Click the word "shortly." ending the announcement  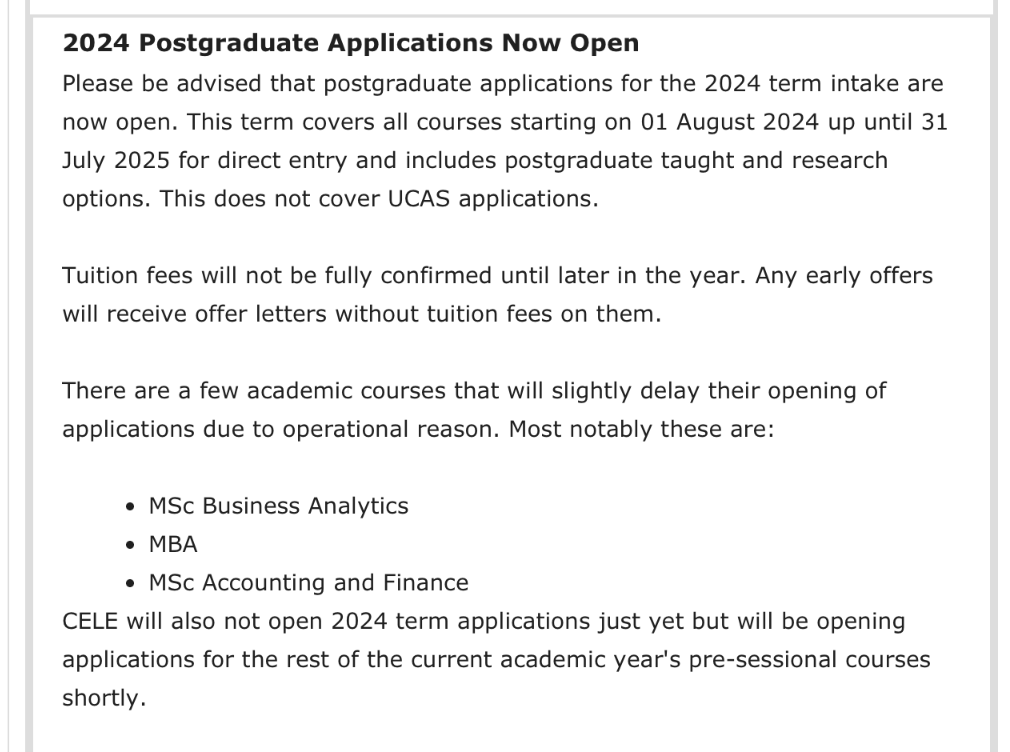click(x=104, y=699)
